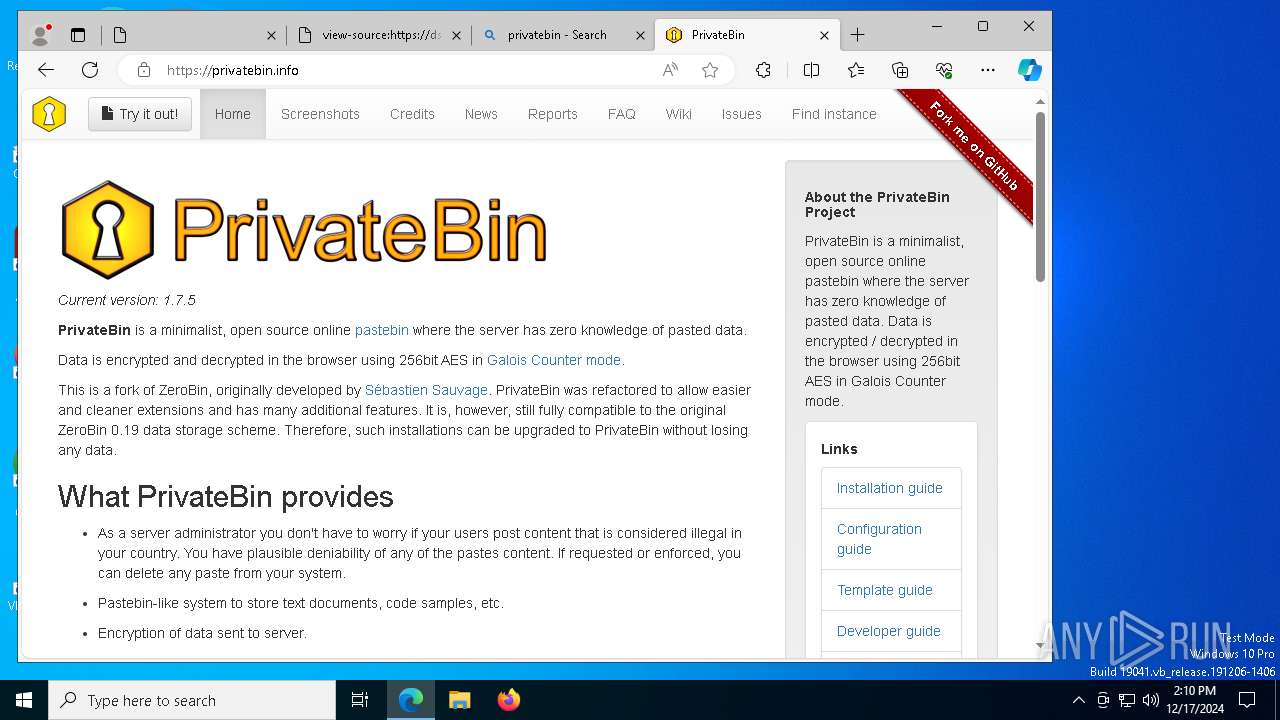Open the Collections icon
Viewport: 1280px width, 720px height.
[900, 70]
